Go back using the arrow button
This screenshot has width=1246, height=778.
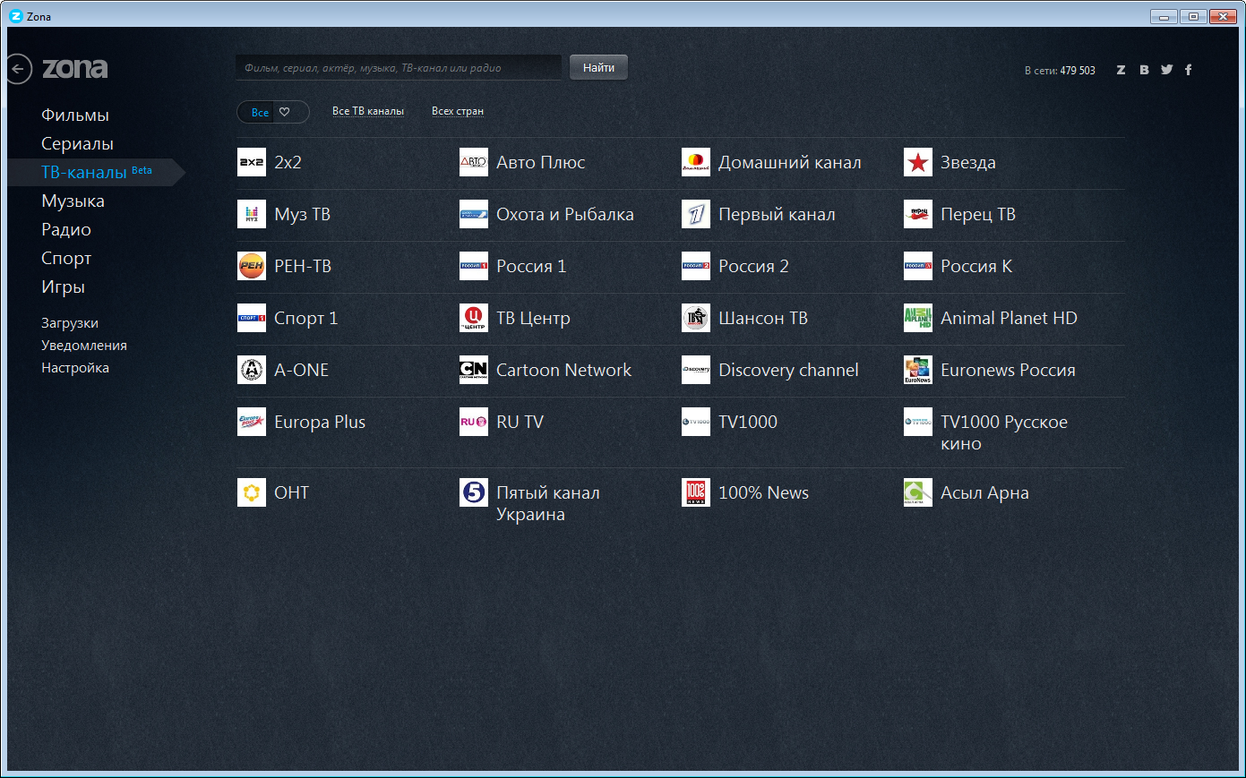(x=18, y=69)
